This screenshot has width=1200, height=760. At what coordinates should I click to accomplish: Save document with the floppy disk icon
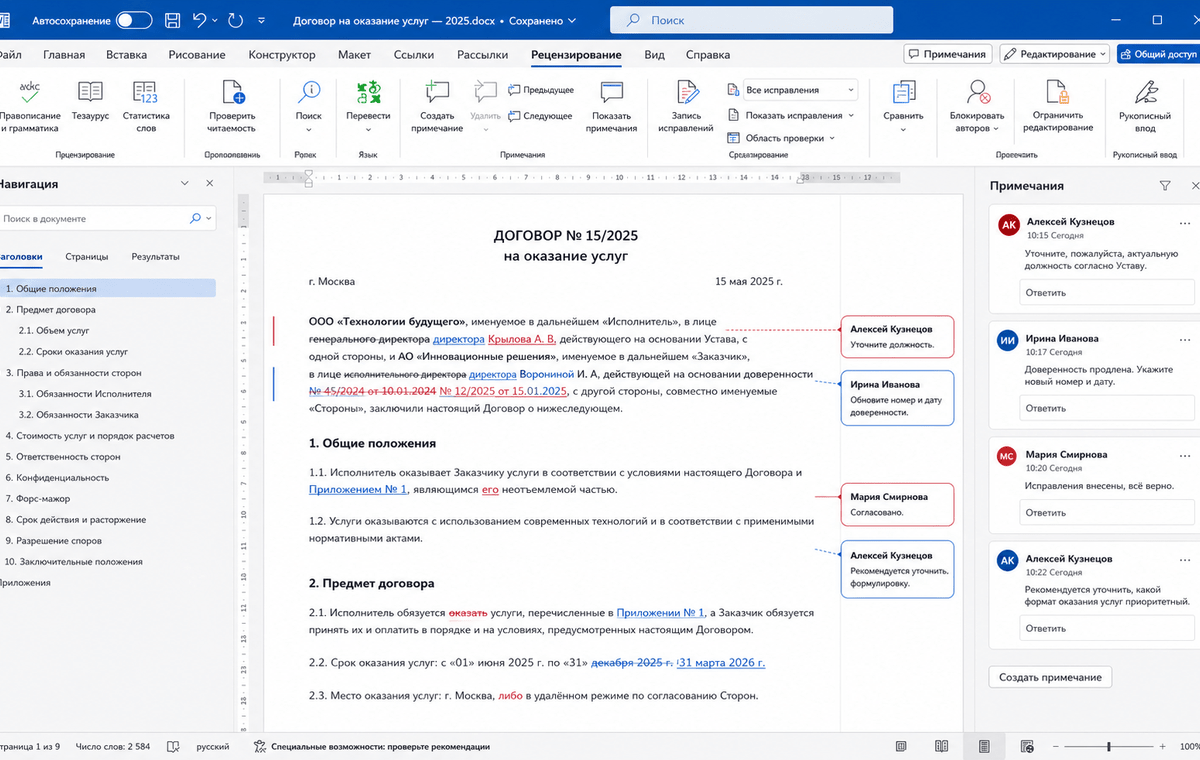[x=172, y=20]
